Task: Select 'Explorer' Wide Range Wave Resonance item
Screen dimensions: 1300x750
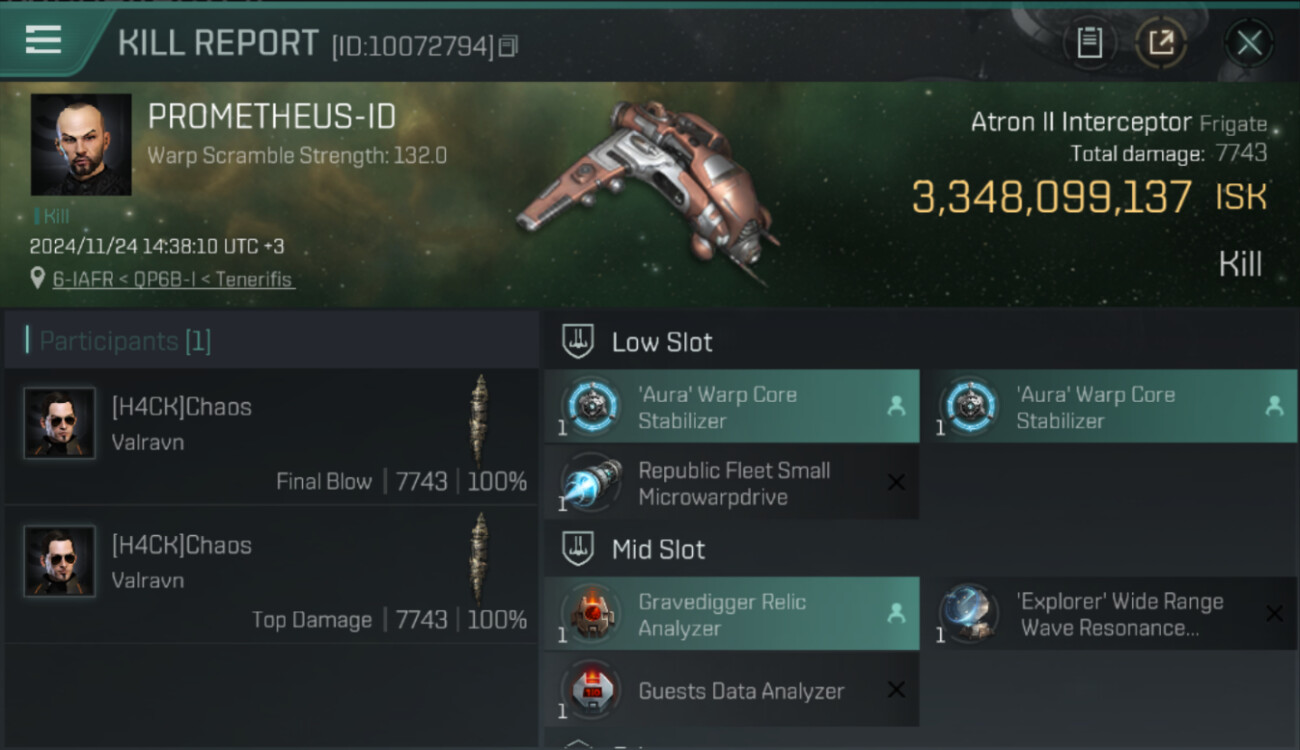Action: click(x=1108, y=614)
